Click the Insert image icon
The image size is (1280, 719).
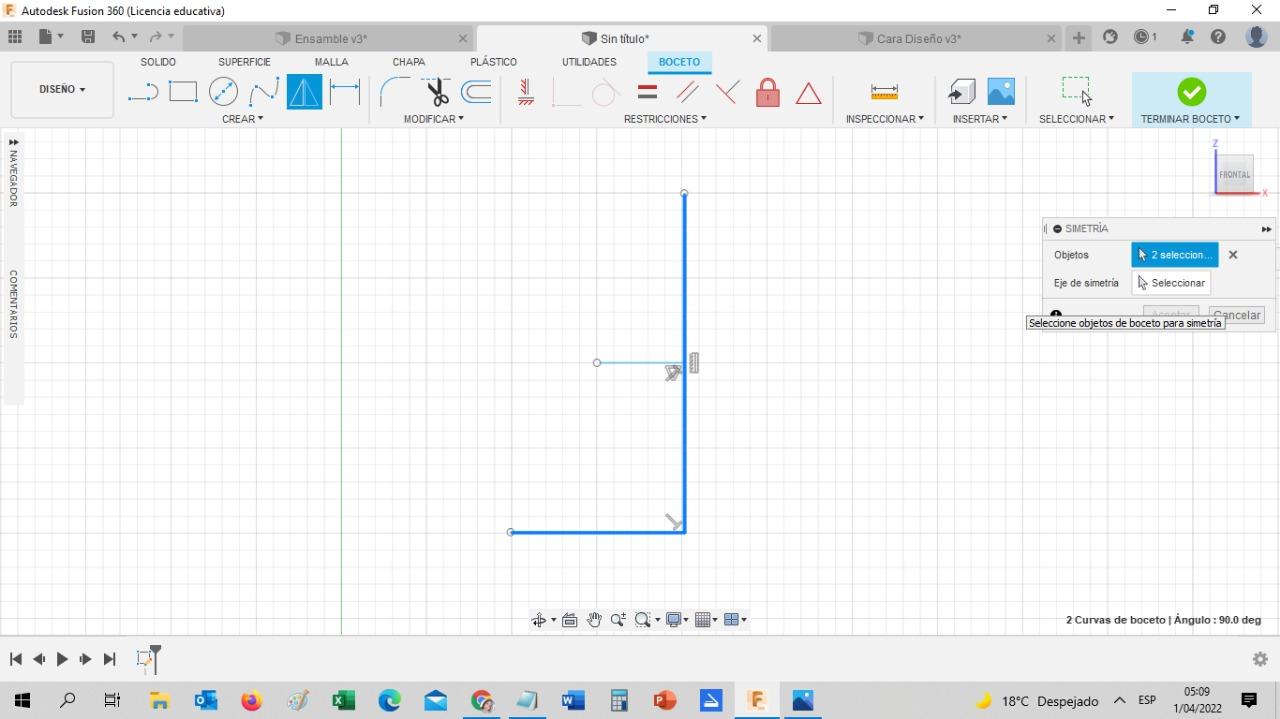point(1001,92)
